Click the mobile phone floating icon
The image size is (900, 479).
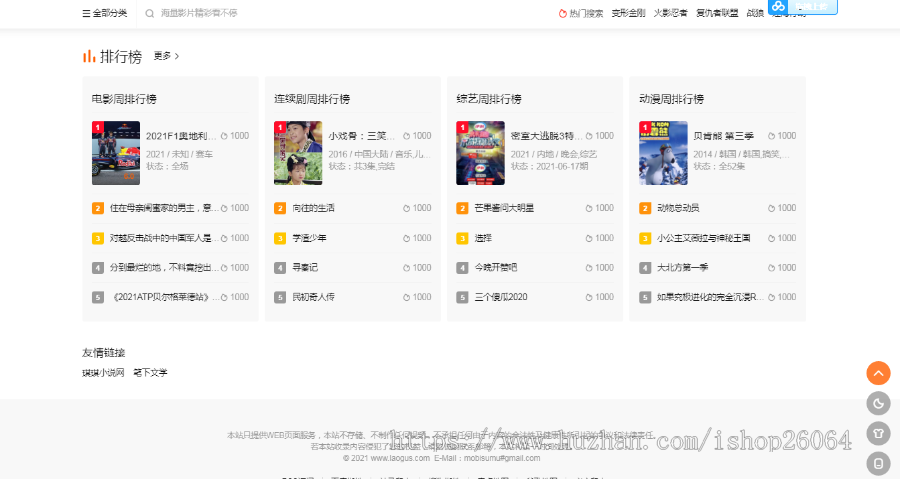(878, 463)
